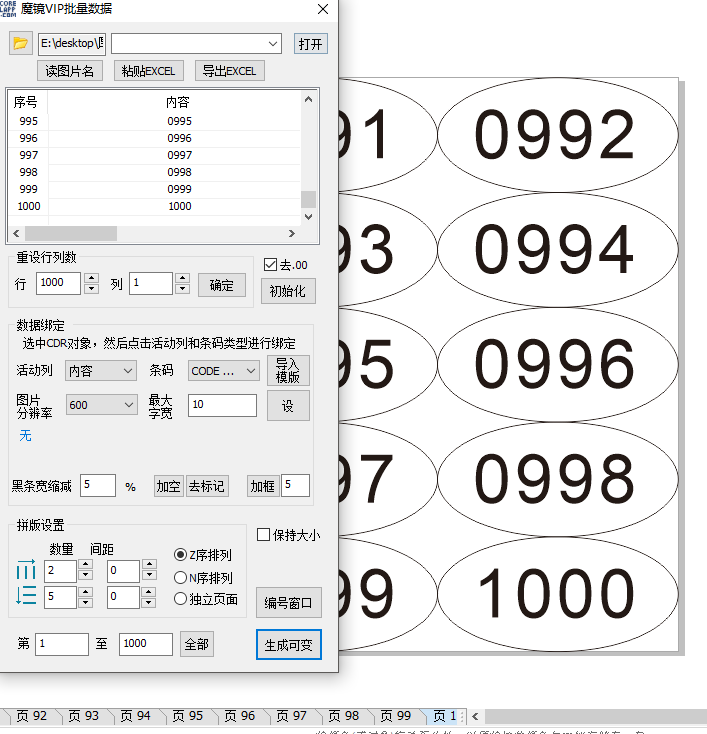Click the 确定 button for rows and columns
The width and height of the screenshot is (707, 734).
tap(221, 285)
